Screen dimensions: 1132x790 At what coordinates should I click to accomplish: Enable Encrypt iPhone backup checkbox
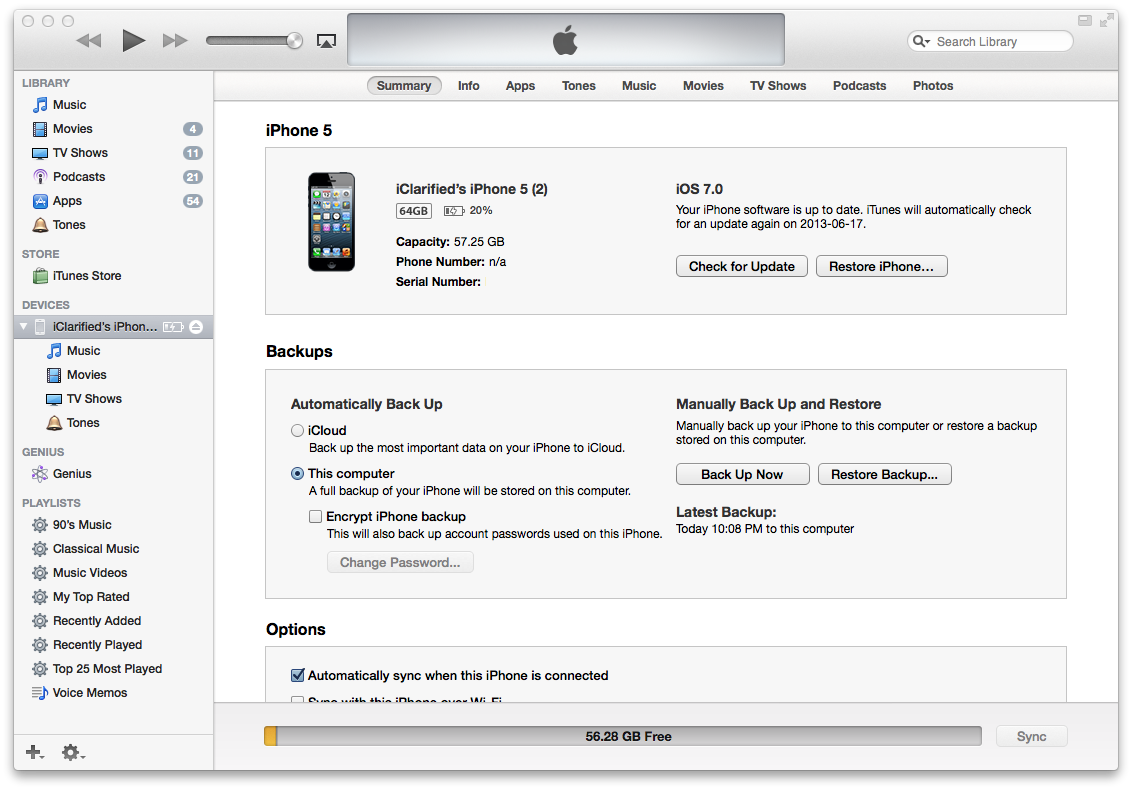(x=315, y=516)
